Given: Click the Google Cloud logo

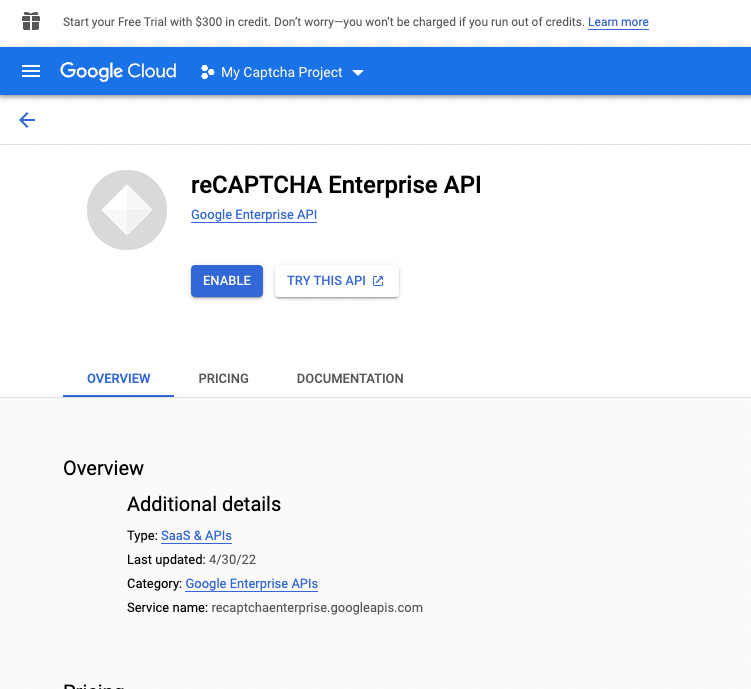Looking at the screenshot, I should tap(118, 71).
